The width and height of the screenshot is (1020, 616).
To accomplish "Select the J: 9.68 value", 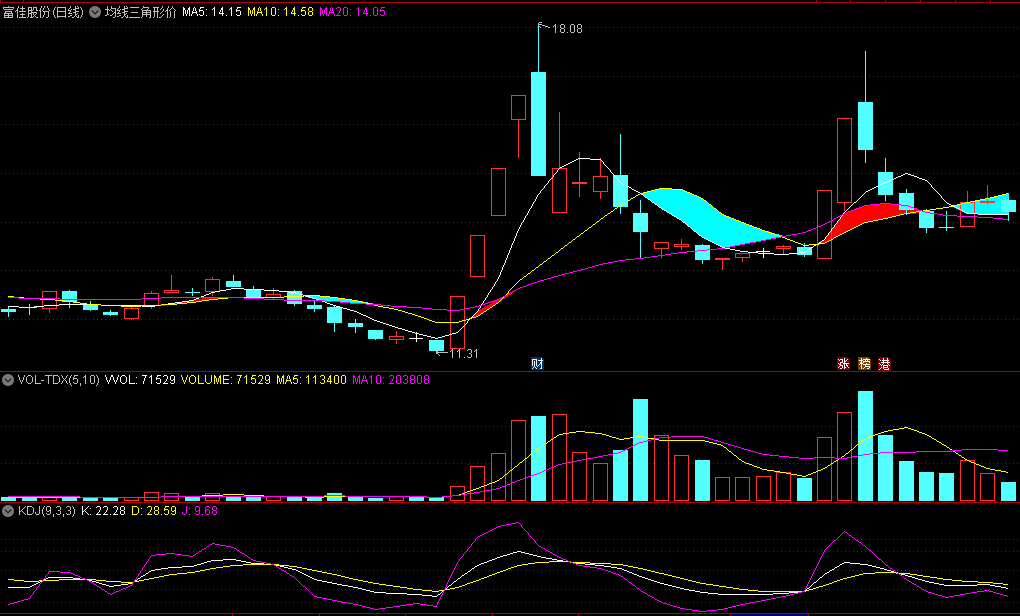I will 200,511.
